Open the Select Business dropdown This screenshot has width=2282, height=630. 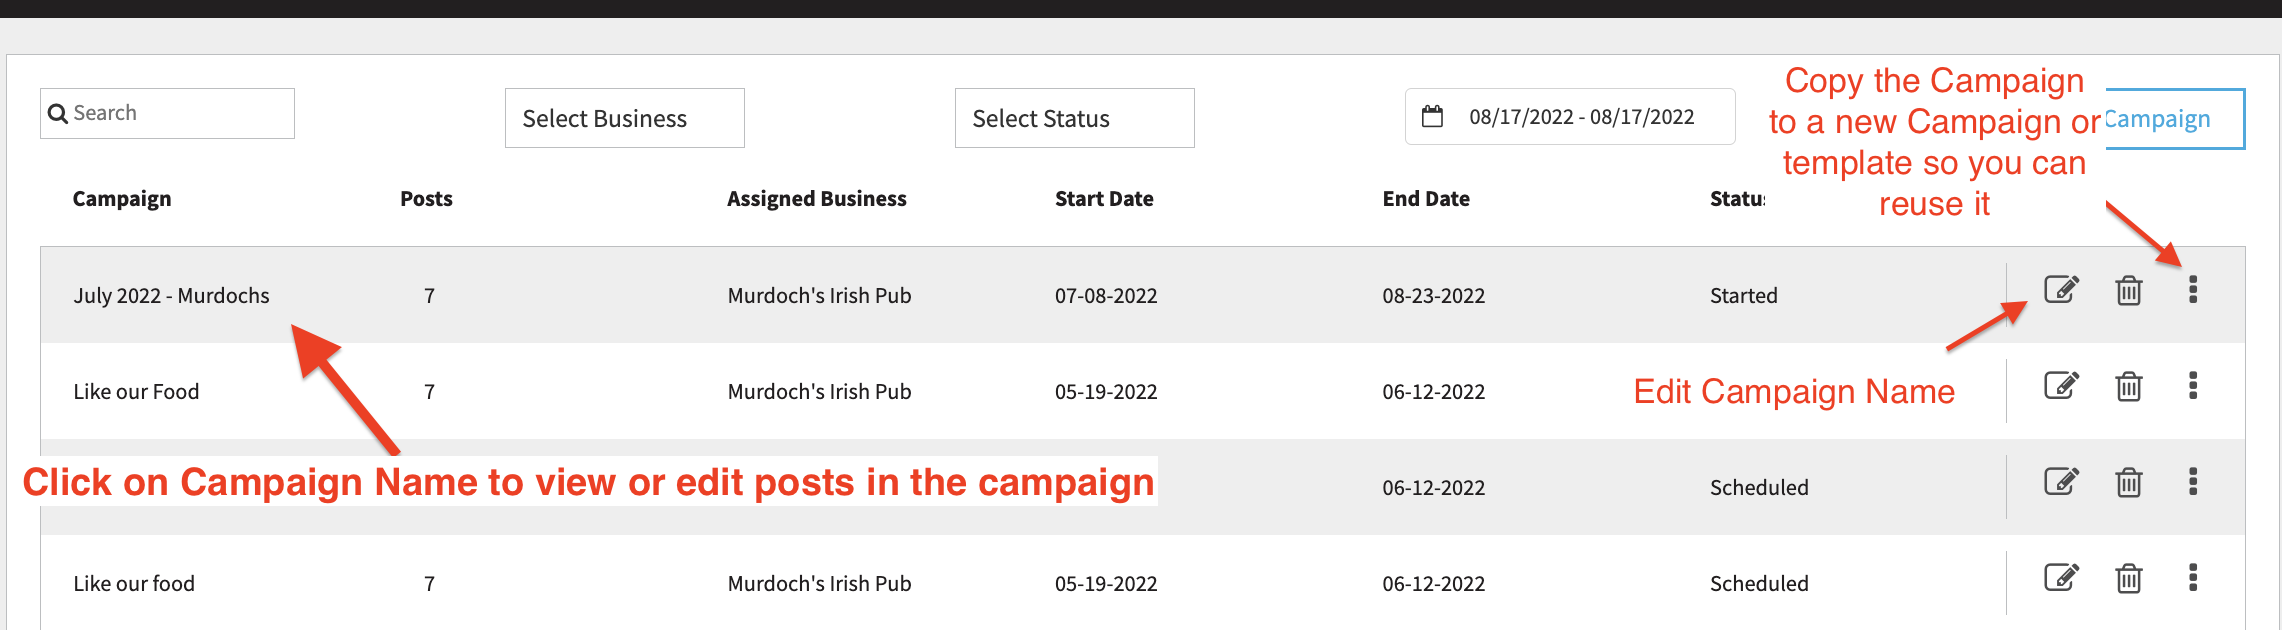point(625,118)
